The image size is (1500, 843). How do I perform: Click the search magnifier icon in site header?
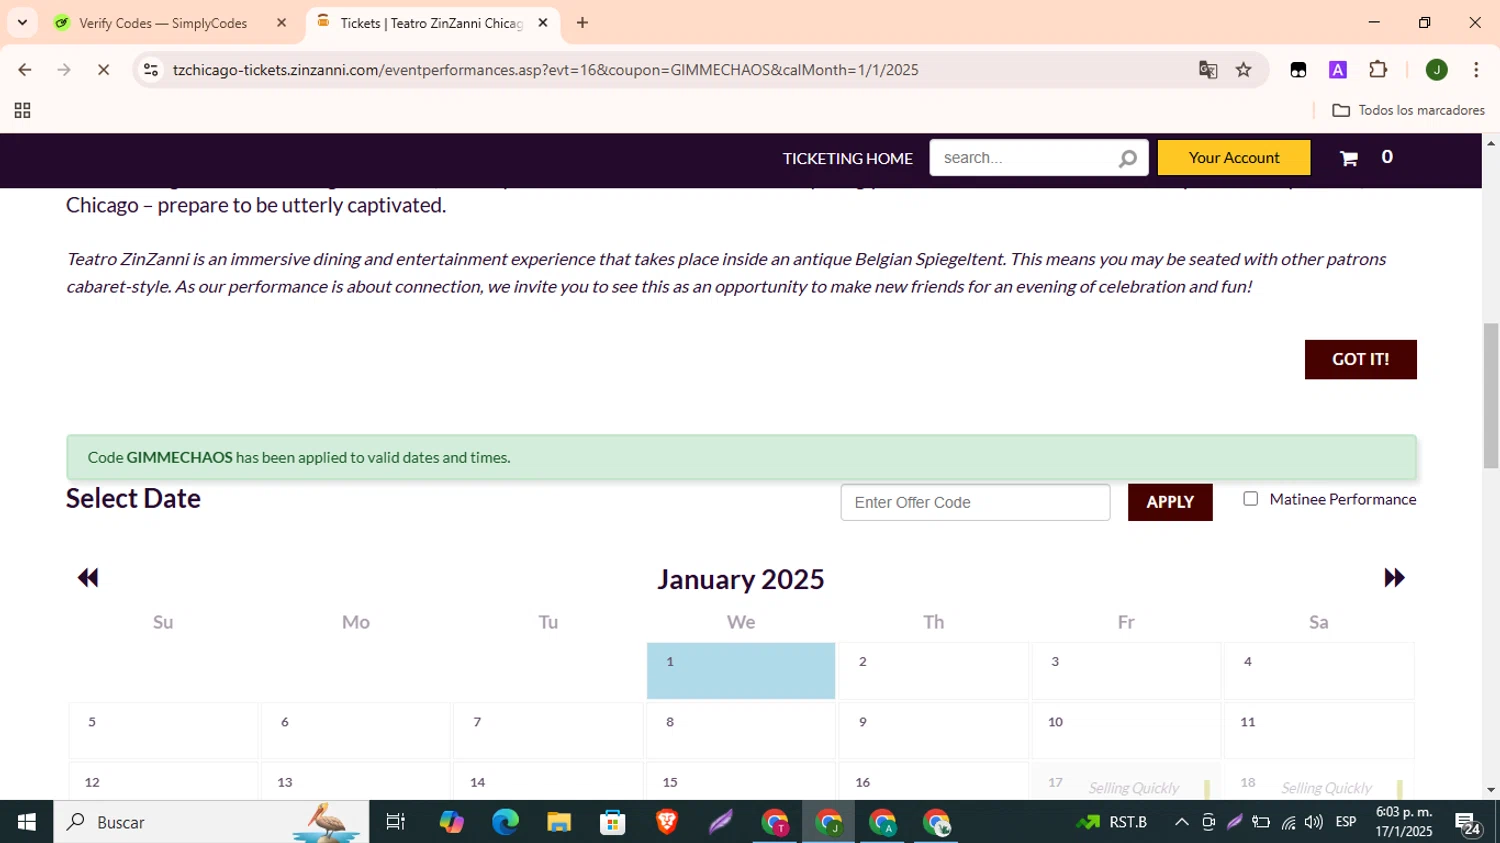(1128, 158)
